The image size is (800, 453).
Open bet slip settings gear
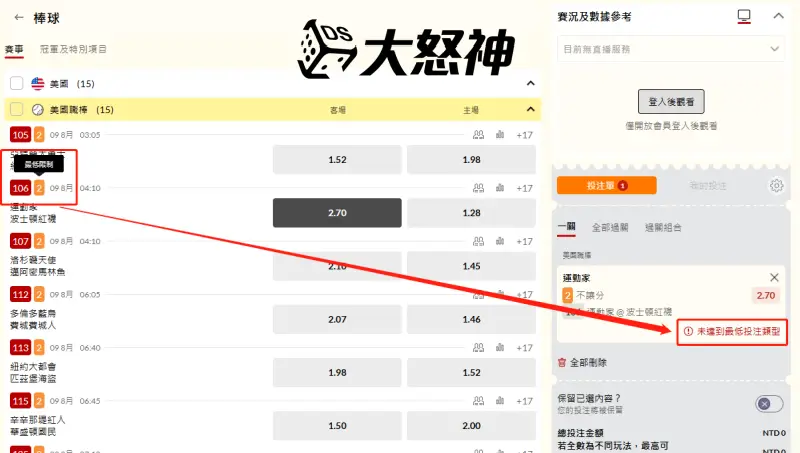pos(777,186)
